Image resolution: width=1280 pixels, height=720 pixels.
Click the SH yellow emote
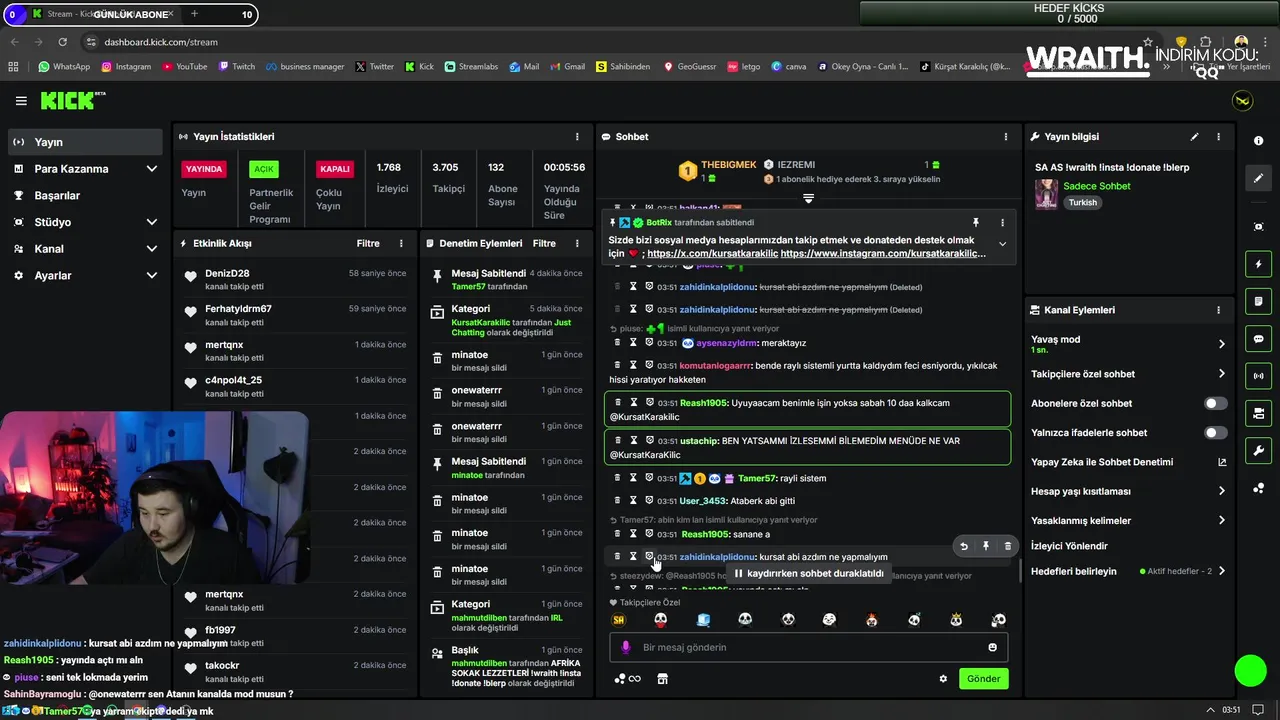tap(619, 620)
